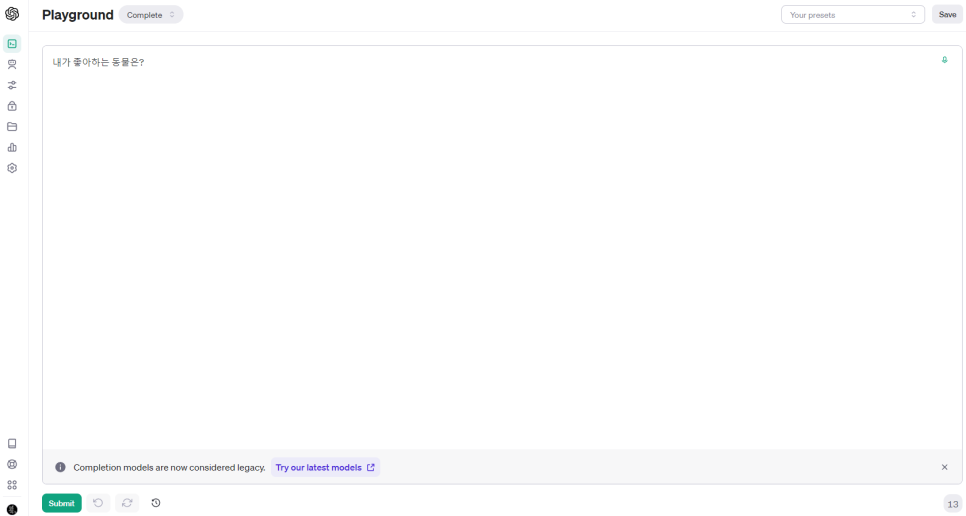
Task: Open the Assistants sidebar icon
Action: click(12, 64)
